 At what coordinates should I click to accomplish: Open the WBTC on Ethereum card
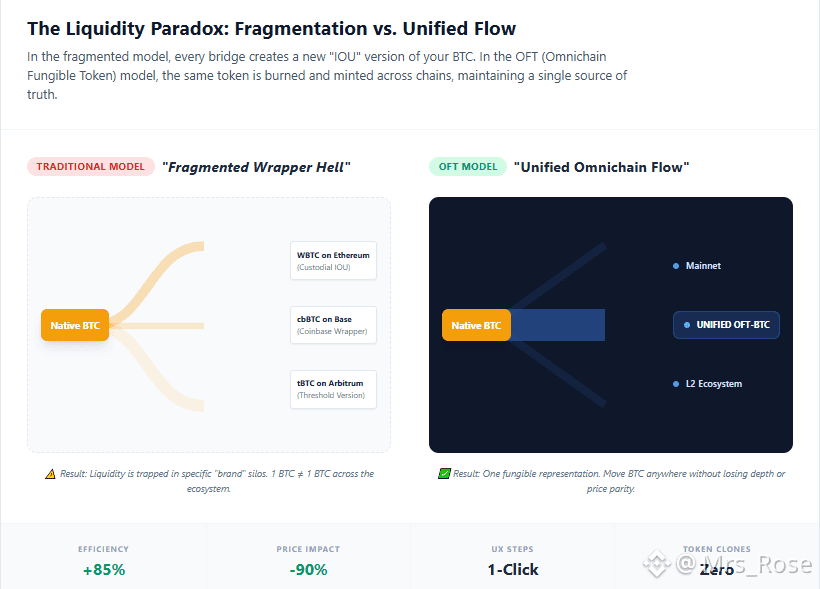(333, 260)
